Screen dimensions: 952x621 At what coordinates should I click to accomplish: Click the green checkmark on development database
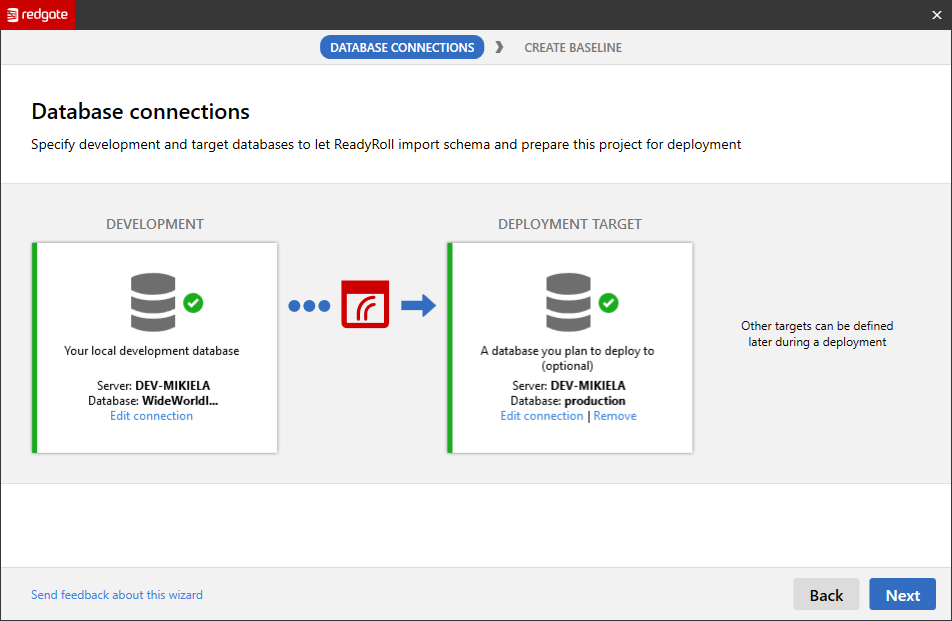[193, 302]
